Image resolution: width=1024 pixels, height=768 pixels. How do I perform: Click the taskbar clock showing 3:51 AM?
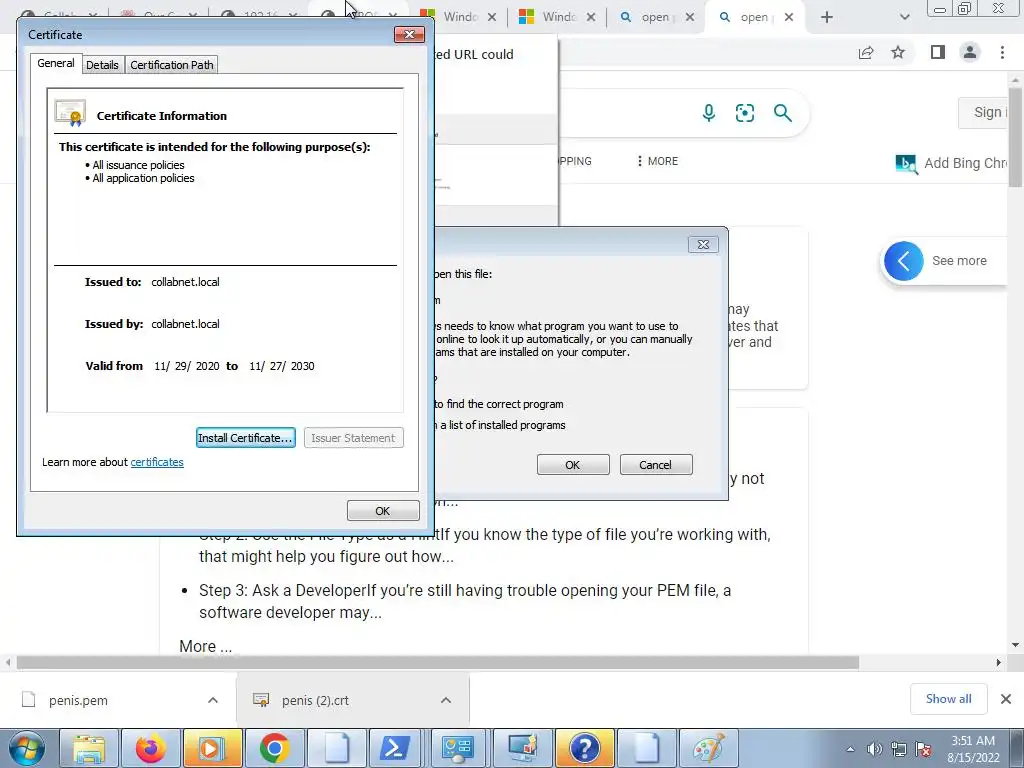972,748
